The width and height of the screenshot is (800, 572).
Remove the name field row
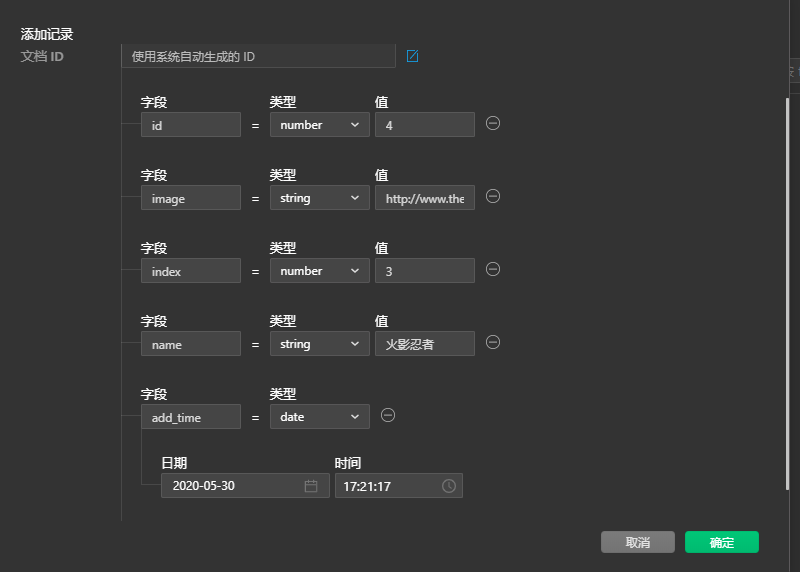[x=492, y=342]
